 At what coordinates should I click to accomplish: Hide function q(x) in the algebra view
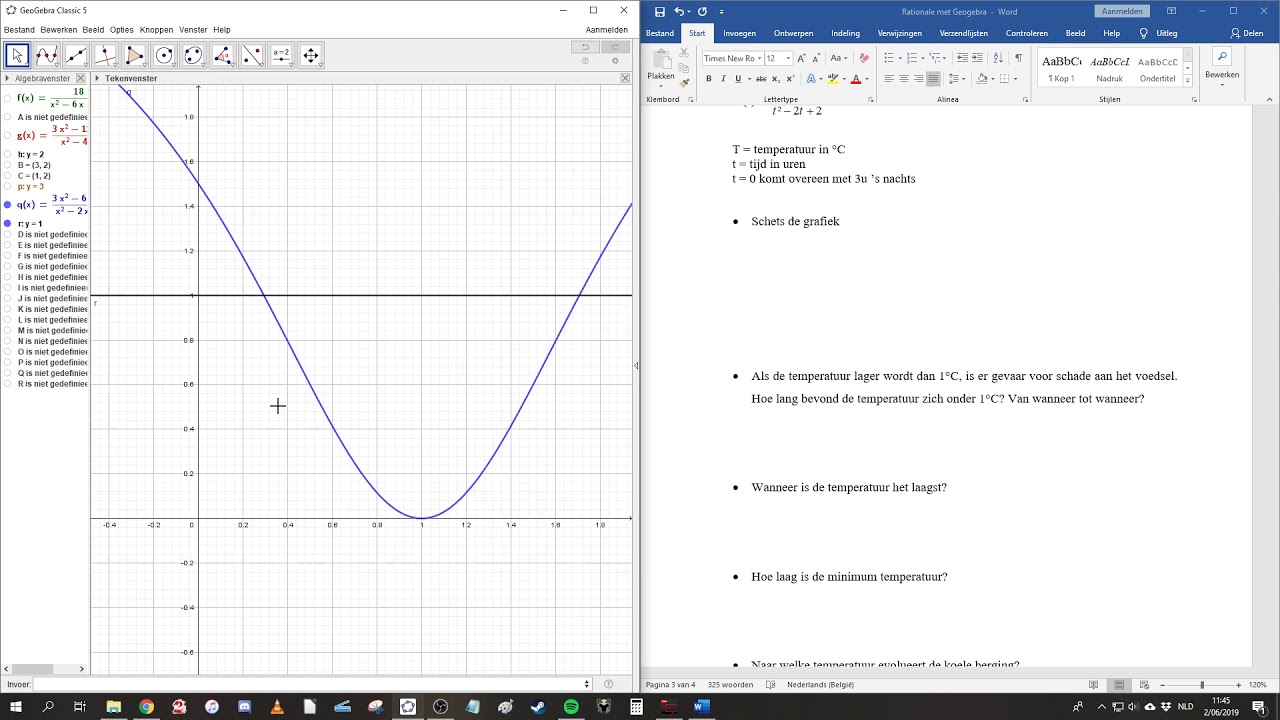(8, 205)
